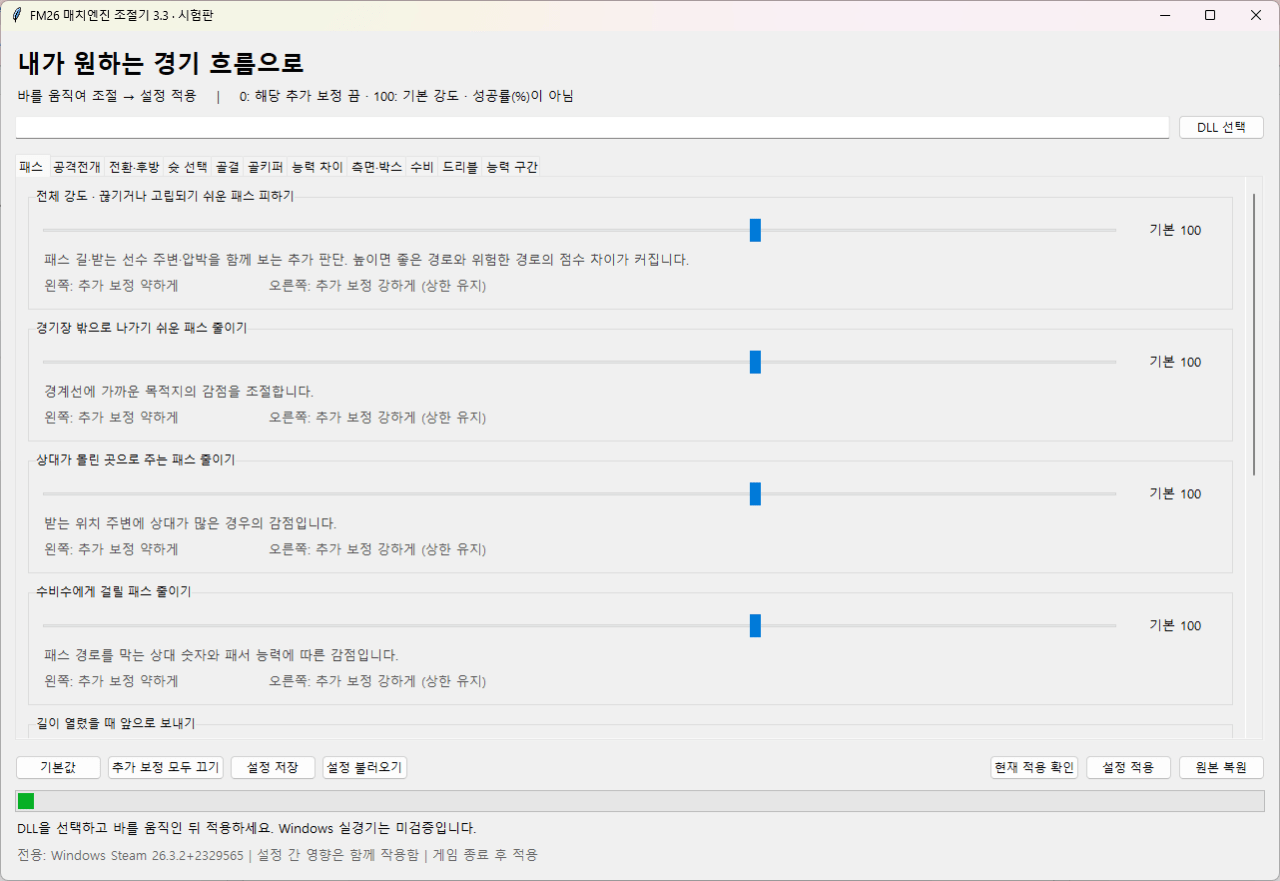This screenshot has height=881, width=1280.
Task: Select the 골결 tab
Action: pos(228,167)
